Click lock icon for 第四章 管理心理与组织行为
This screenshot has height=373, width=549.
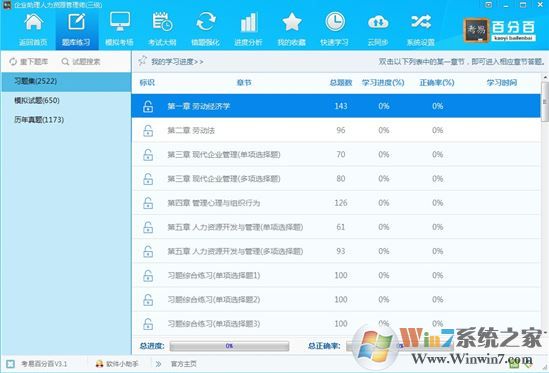(x=148, y=203)
